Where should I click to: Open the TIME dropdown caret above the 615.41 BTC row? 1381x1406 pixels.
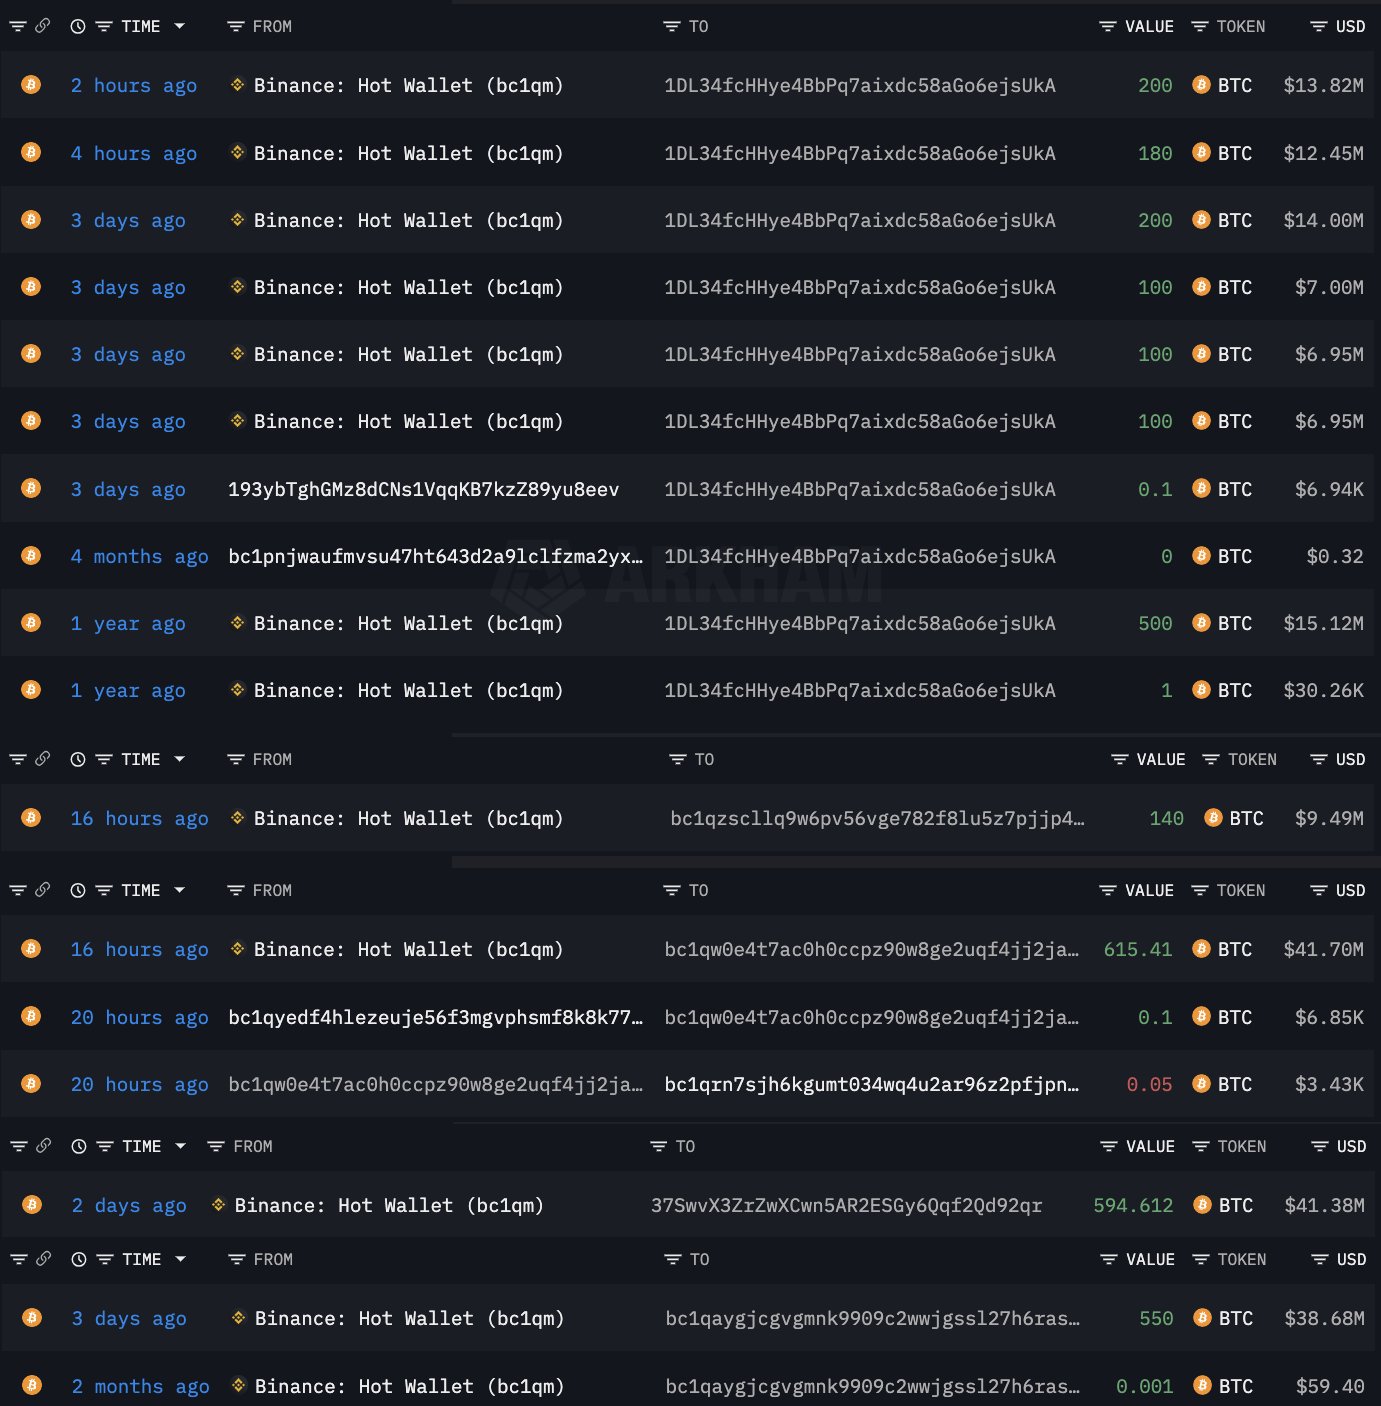click(180, 891)
